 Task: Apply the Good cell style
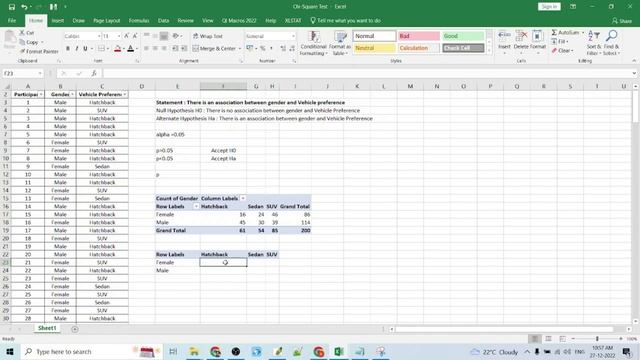[x=463, y=36]
